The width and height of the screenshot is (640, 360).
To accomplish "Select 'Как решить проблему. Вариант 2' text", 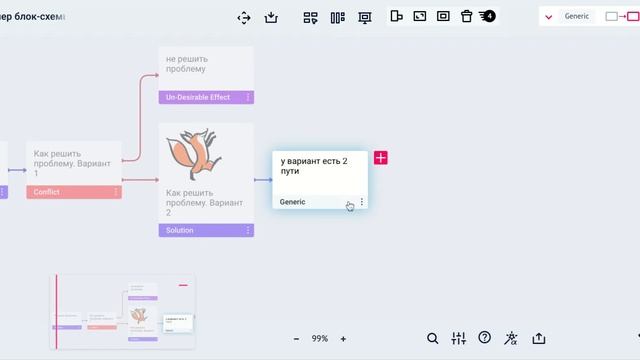I will pyautogui.click(x=204, y=202).
